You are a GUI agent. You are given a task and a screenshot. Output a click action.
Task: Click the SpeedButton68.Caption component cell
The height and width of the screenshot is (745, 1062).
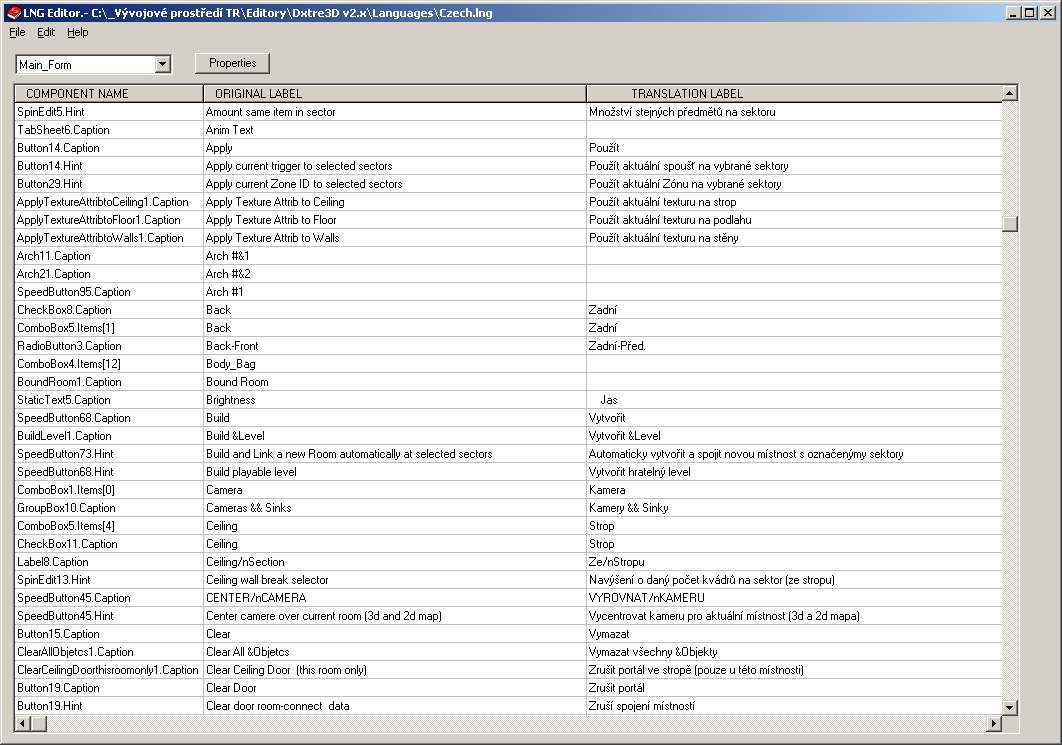[x=108, y=418]
